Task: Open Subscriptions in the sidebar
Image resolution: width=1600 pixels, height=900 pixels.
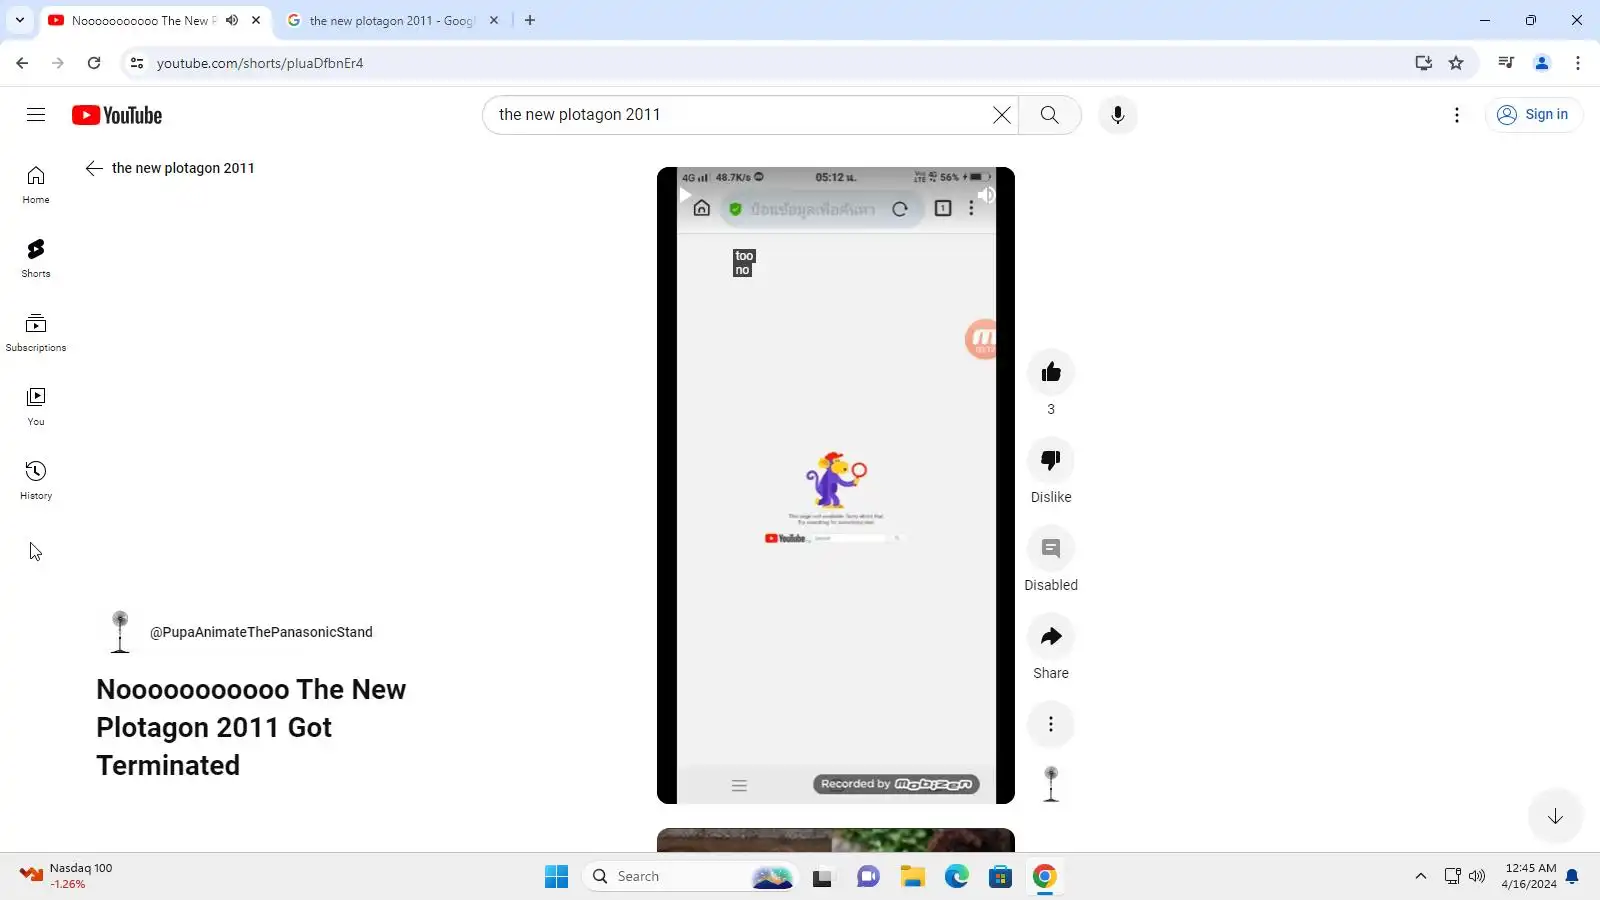Action: pos(36,333)
